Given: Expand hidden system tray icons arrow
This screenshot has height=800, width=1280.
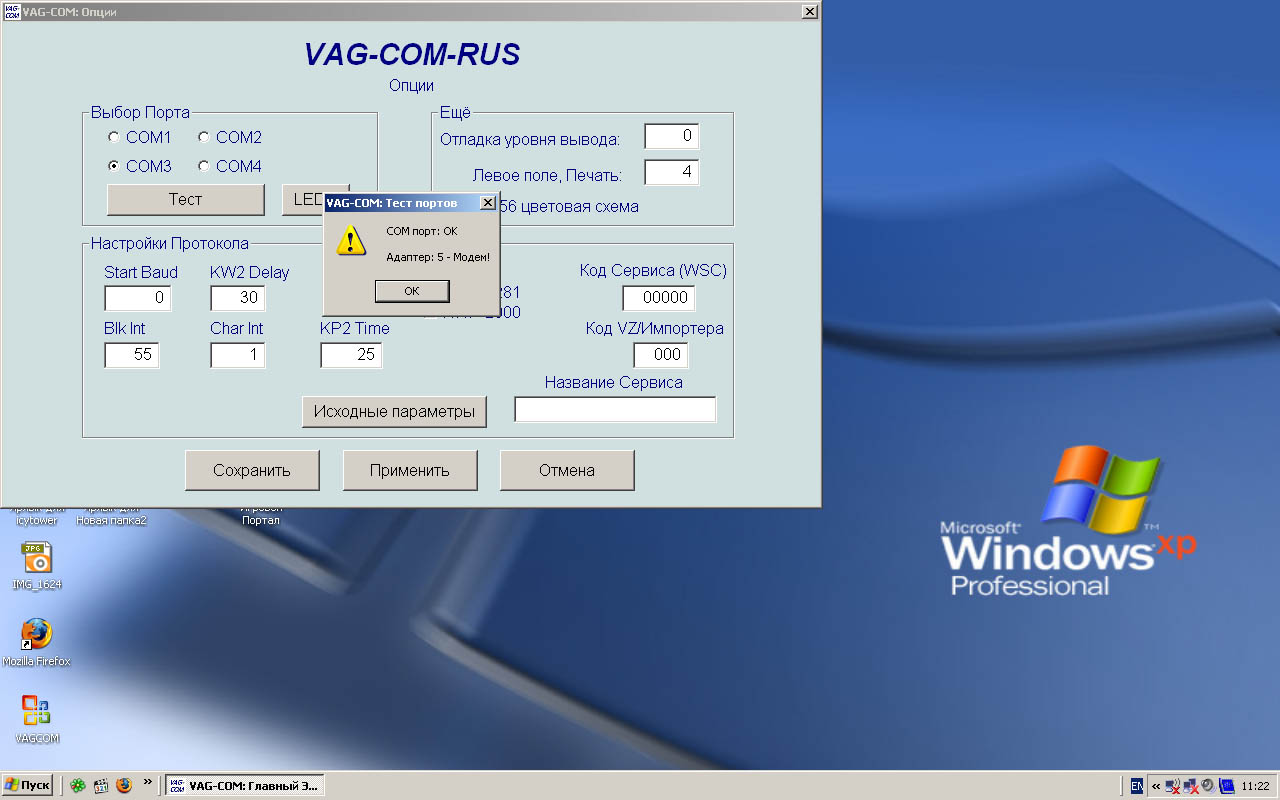Looking at the screenshot, I should [x=1156, y=786].
